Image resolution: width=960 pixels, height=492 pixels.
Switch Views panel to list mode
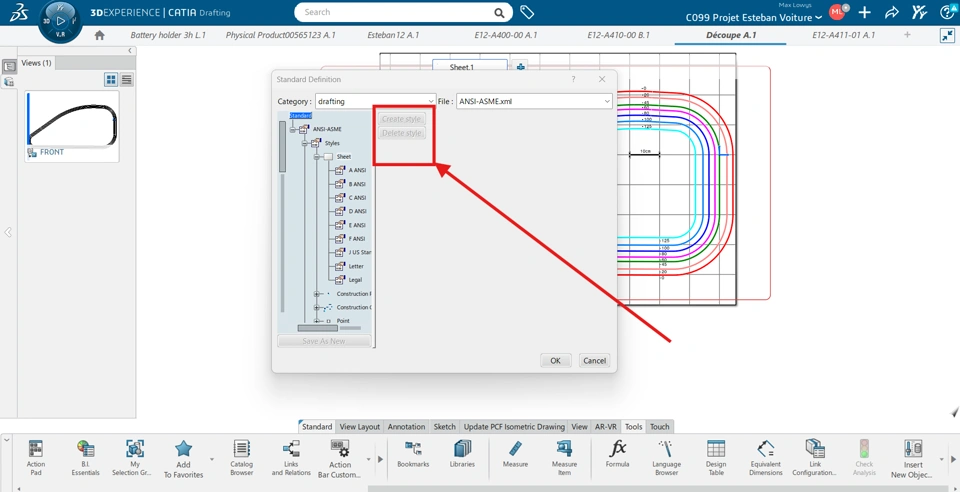pyautogui.click(x=127, y=79)
